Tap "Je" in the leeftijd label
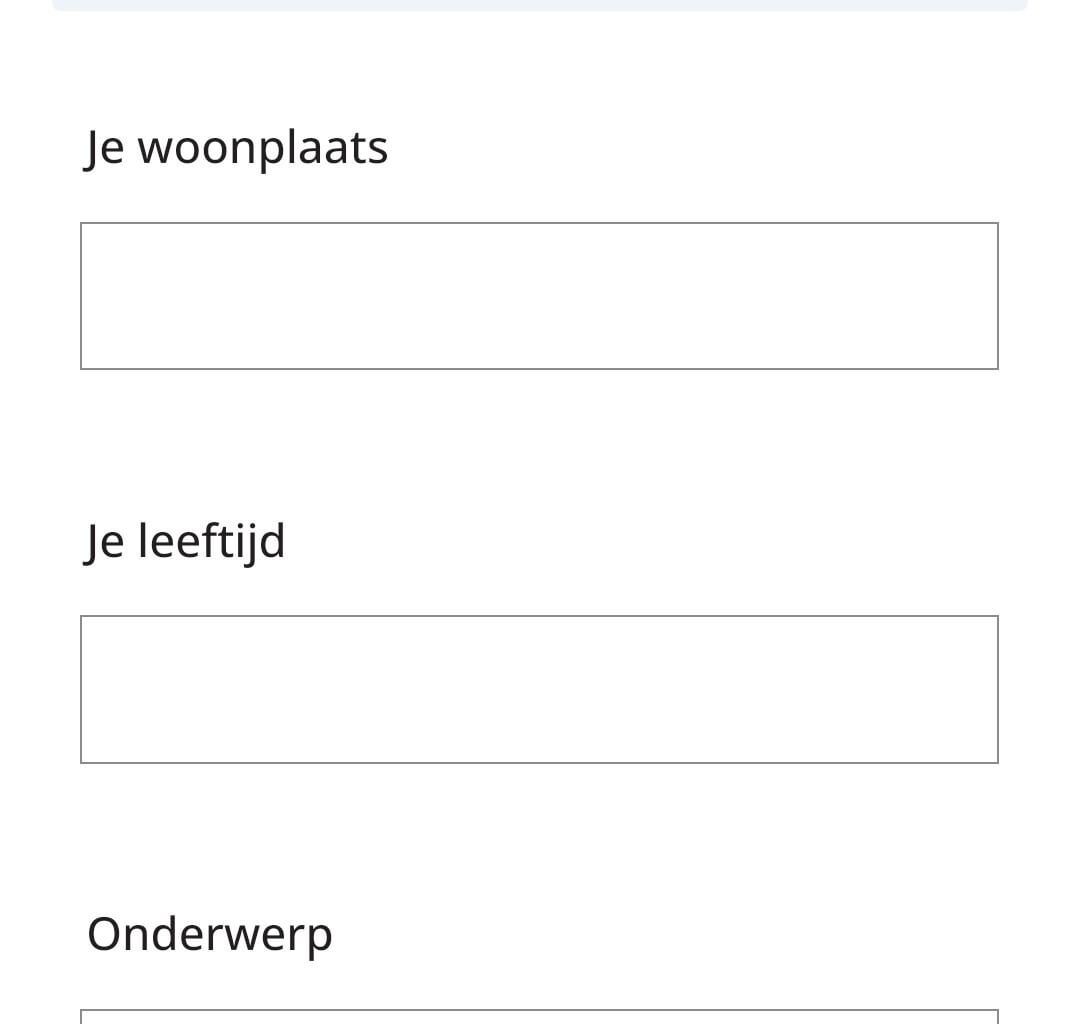Image resolution: width=1080 pixels, height=1024 pixels. point(105,541)
